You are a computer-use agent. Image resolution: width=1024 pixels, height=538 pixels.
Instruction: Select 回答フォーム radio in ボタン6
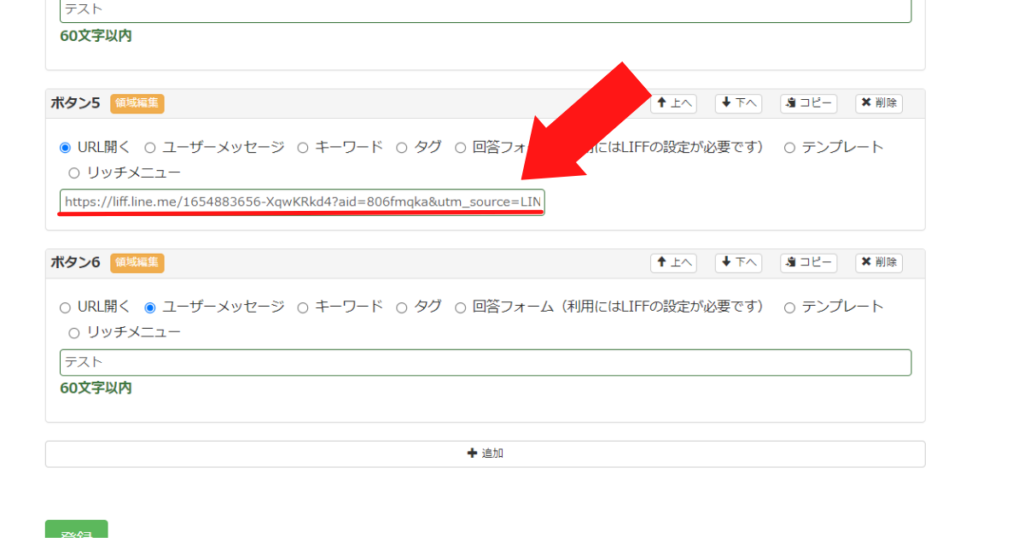tap(460, 308)
